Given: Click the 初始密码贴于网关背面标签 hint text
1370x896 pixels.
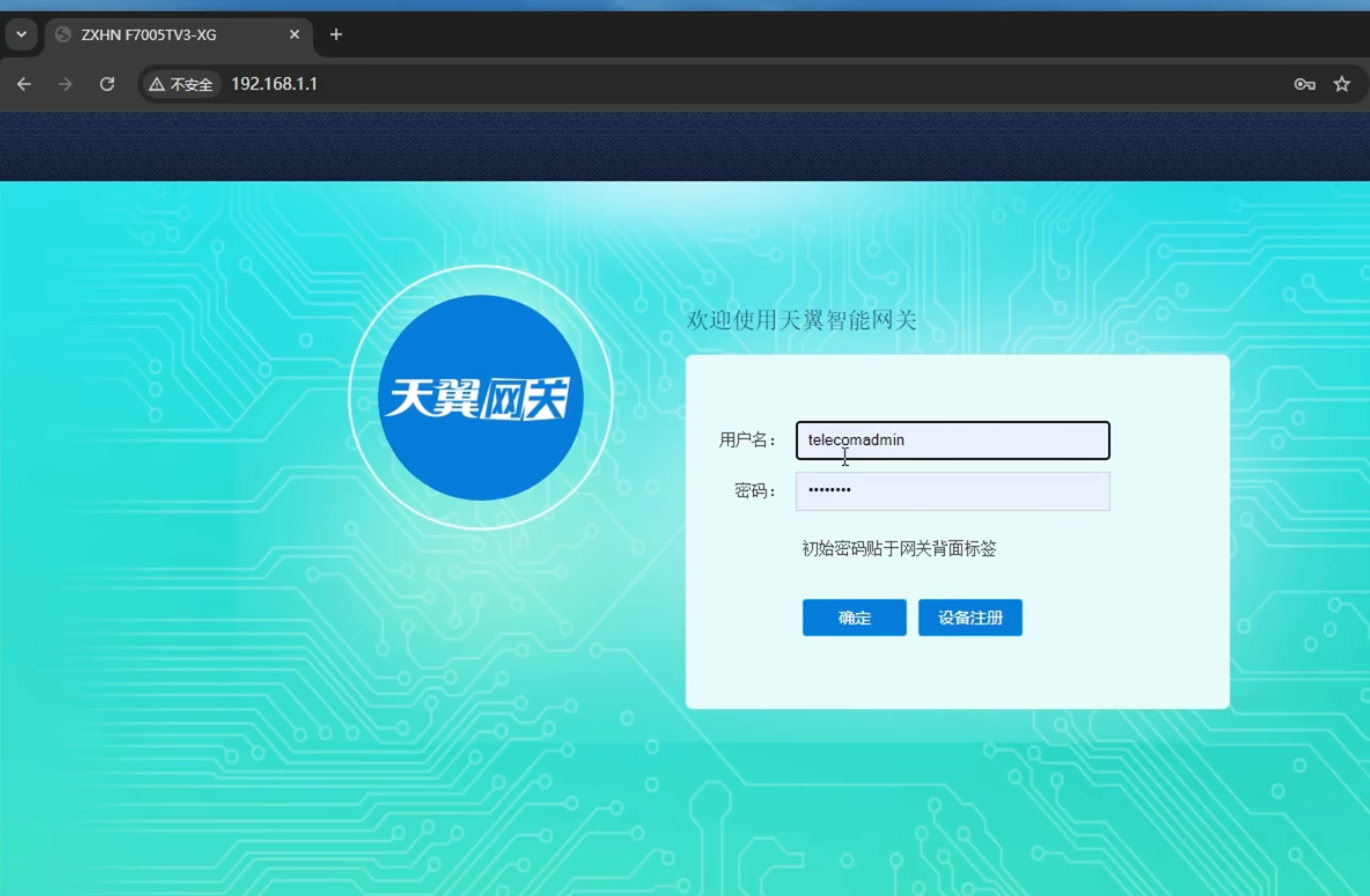Looking at the screenshot, I should click(899, 548).
